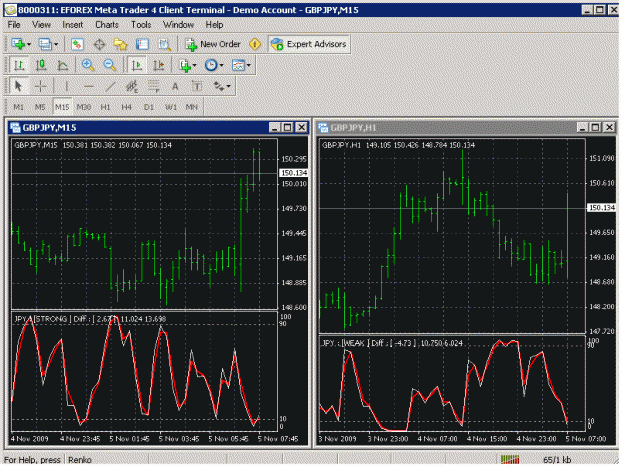Image resolution: width=625 pixels, height=470 pixels.
Task: Open the Terminal panel icon
Action: coord(142,44)
